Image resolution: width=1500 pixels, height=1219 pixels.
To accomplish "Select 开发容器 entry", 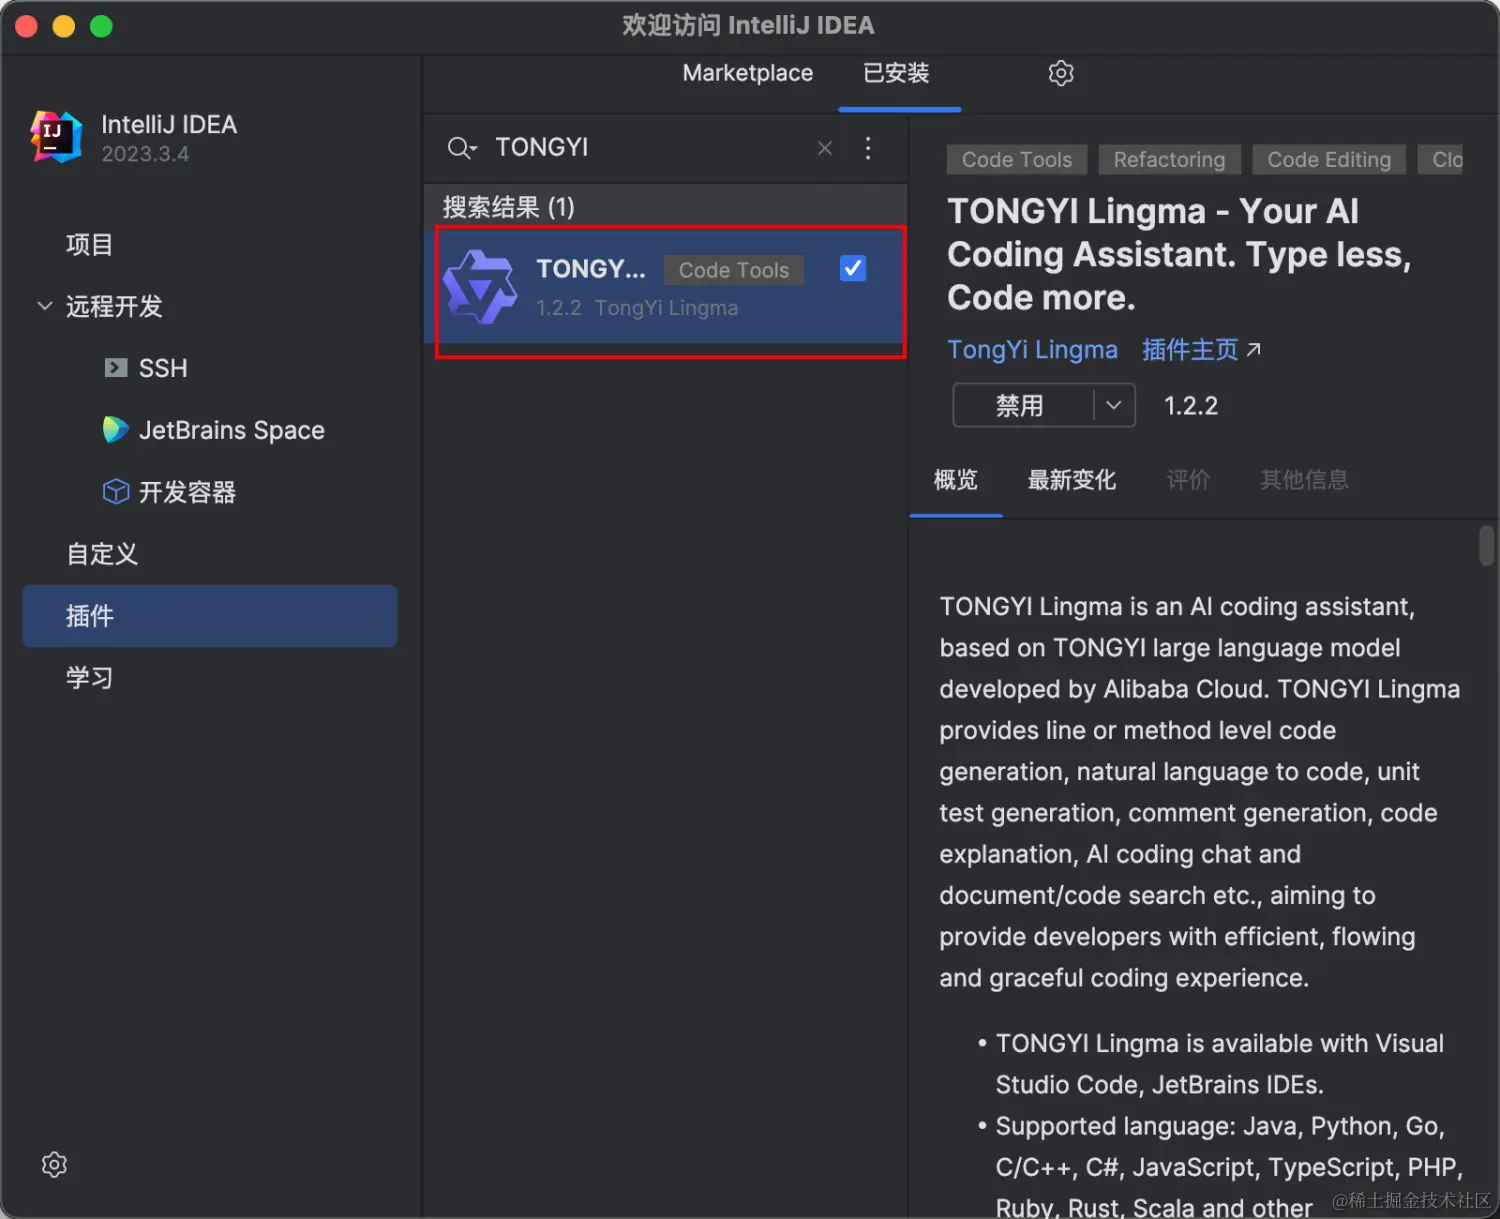I will (187, 492).
